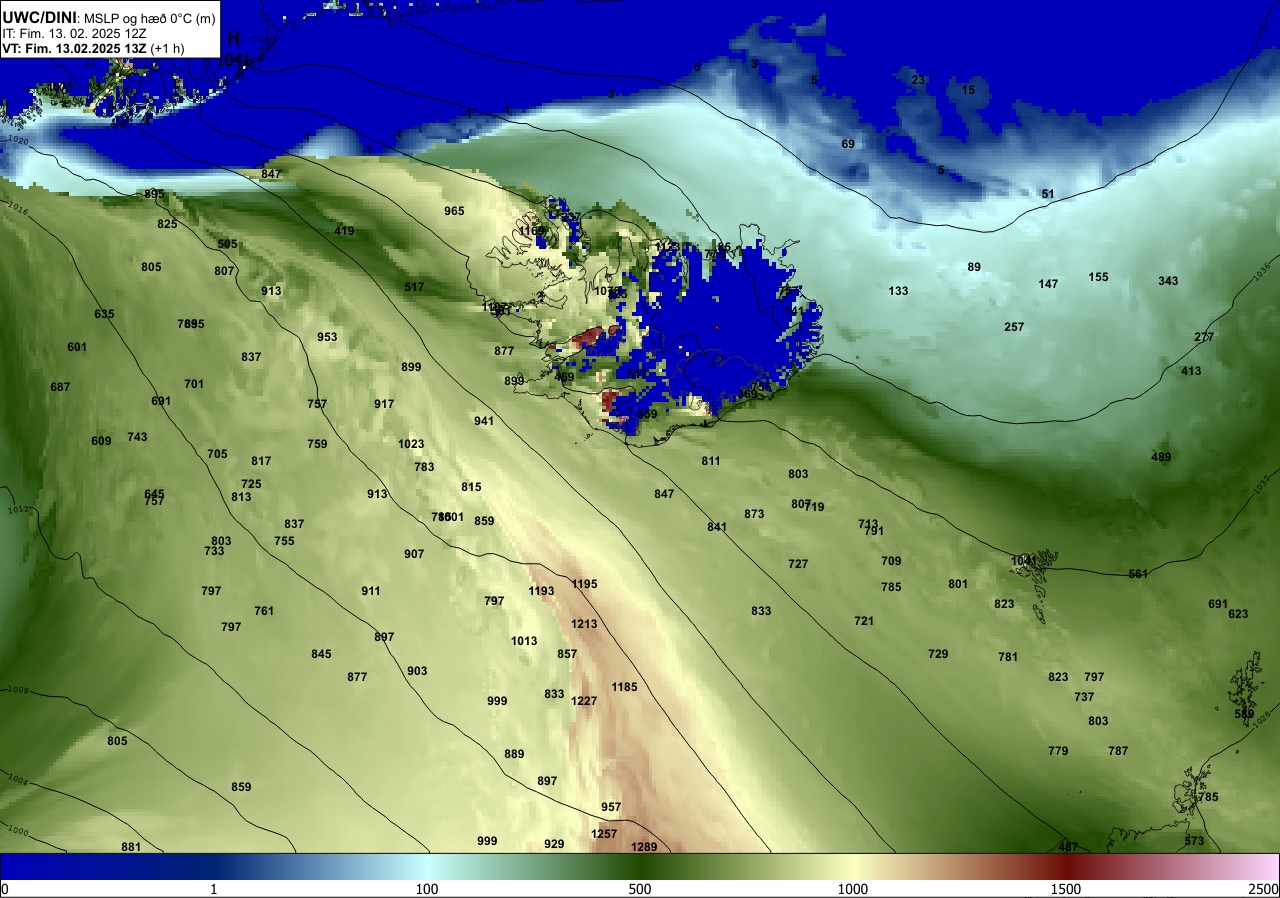The width and height of the screenshot is (1280, 898).
Task: Click the map value 873
Action: [x=754, y=514]
